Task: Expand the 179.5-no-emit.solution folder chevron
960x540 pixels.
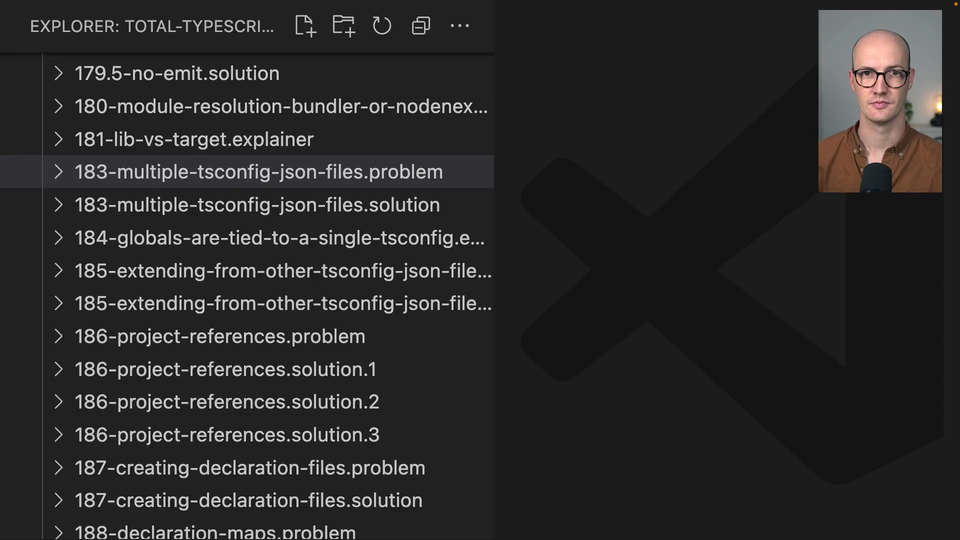Action: click(58, 73)
